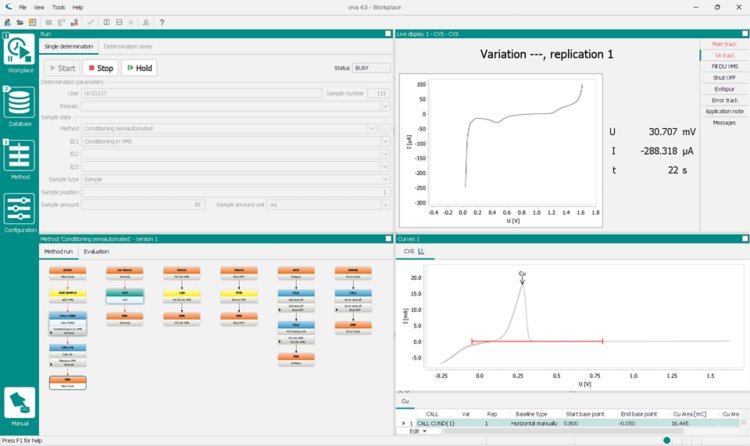
Task: Maximize the Live display panel header square
Action: pyautogui.click(x=745, y=33)
